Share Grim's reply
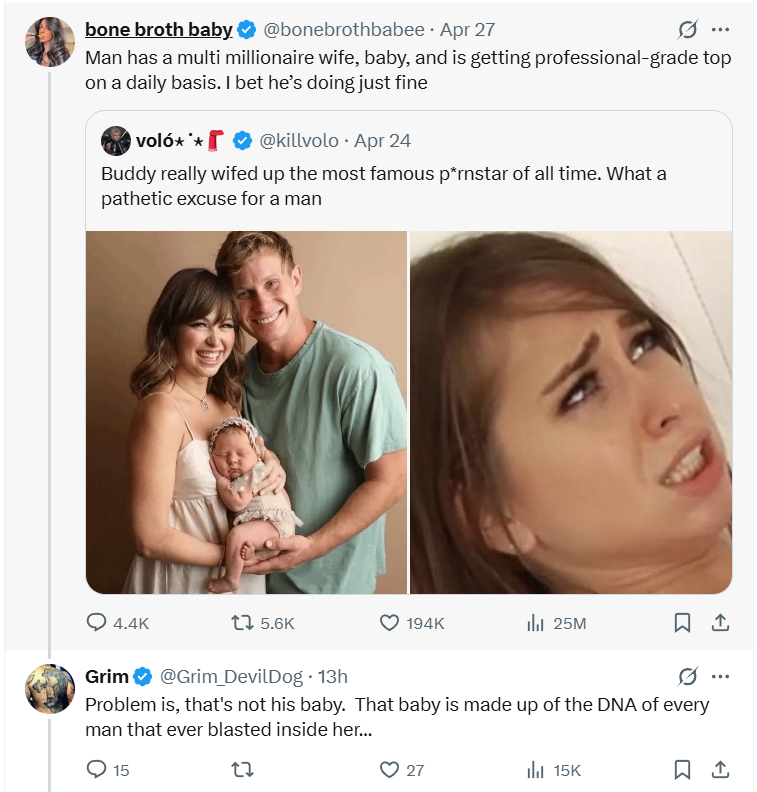Viewport: 757px width, 792px height. coord(718,770)
